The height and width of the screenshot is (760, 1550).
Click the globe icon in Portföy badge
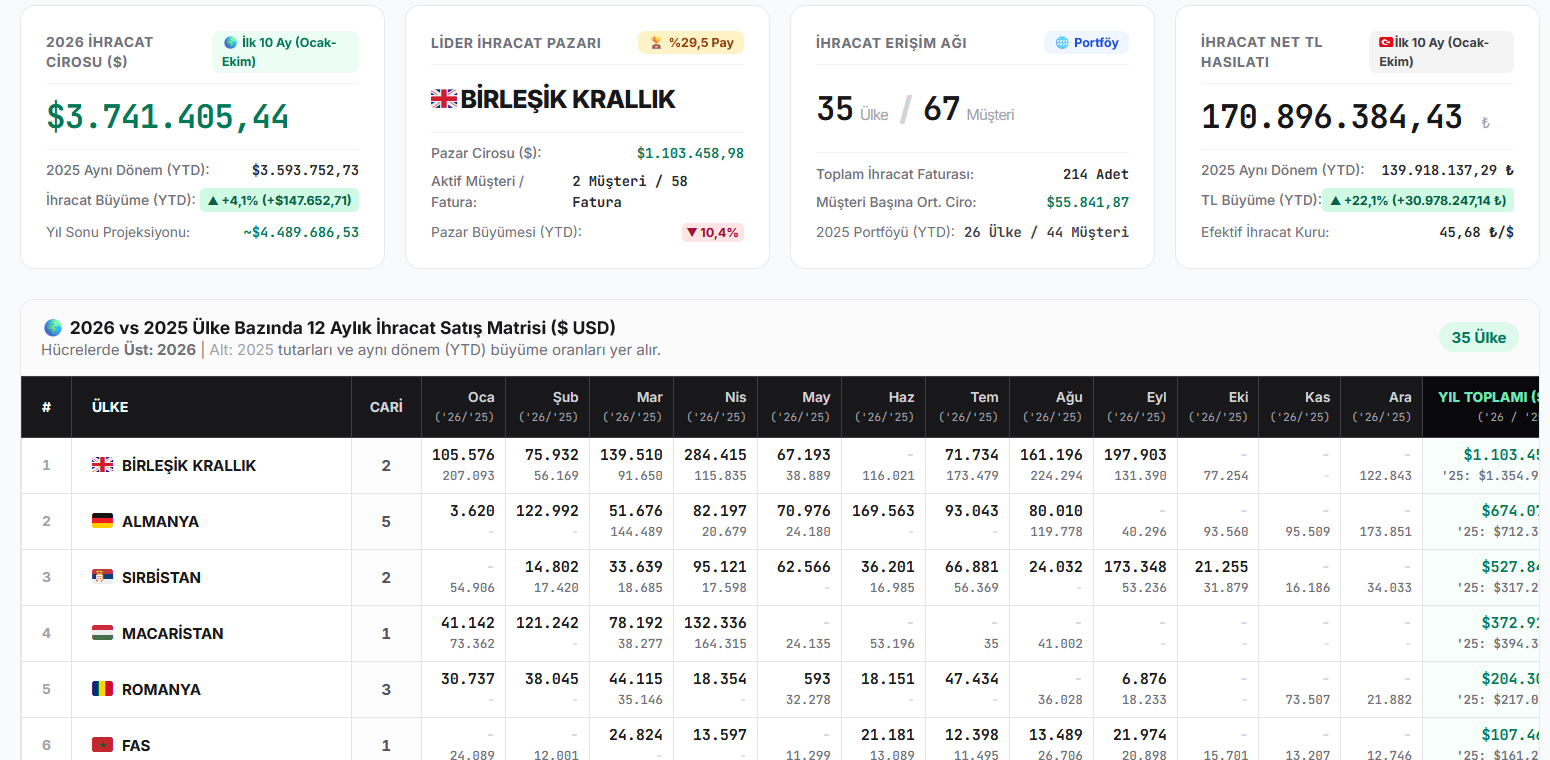click(1062, 43)
